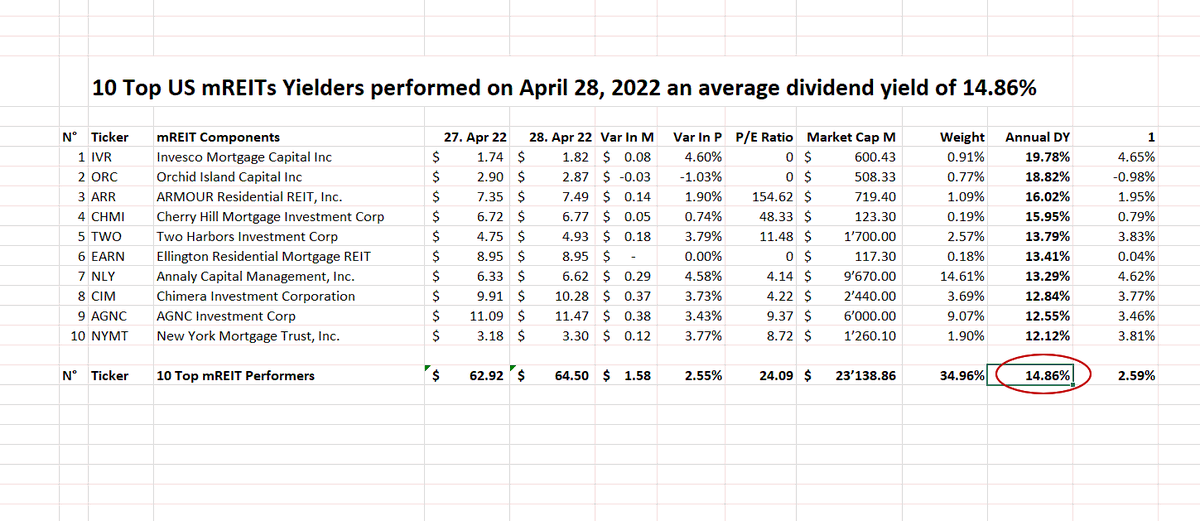1200x521 pixels.
Task: Select New York Mortgage Trust, Inc. cell
Action: point(248,336)
